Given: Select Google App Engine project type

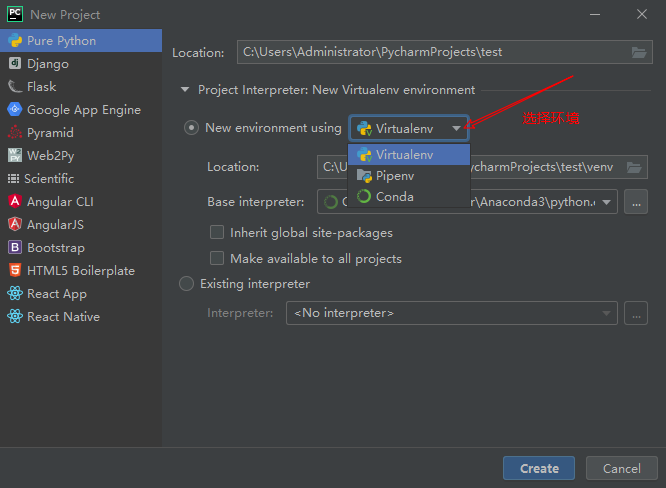Looking at the screenshot, I should pos(81,110).
